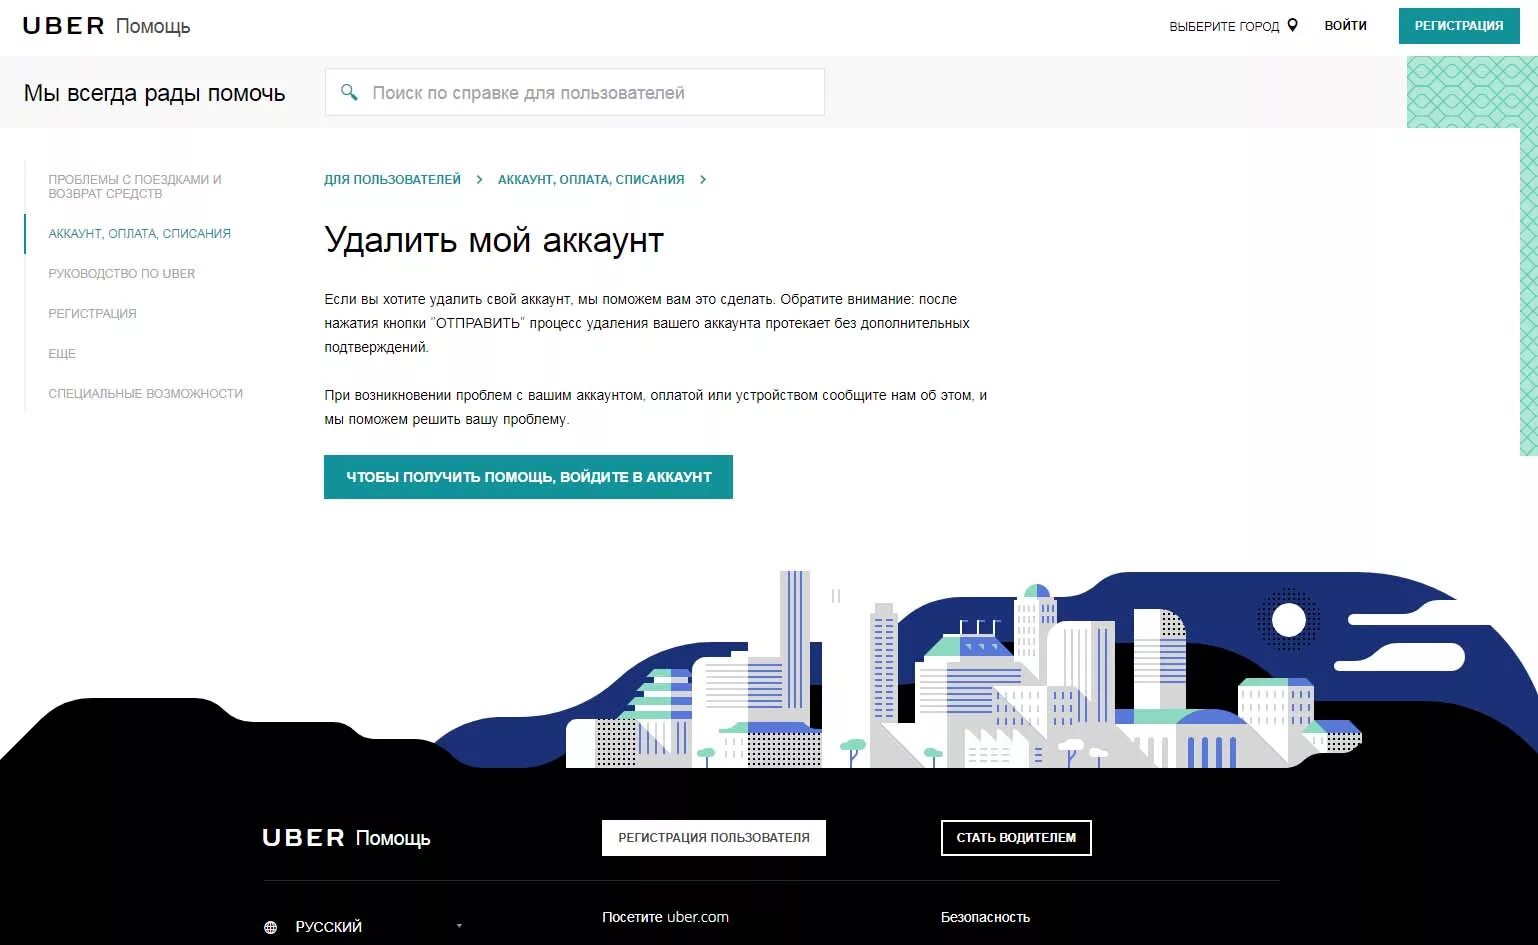The height and width of the screenshot is (945, 1538).
Task: Click the Мы всегда рады помочь text
Action: tap(155, 93)
